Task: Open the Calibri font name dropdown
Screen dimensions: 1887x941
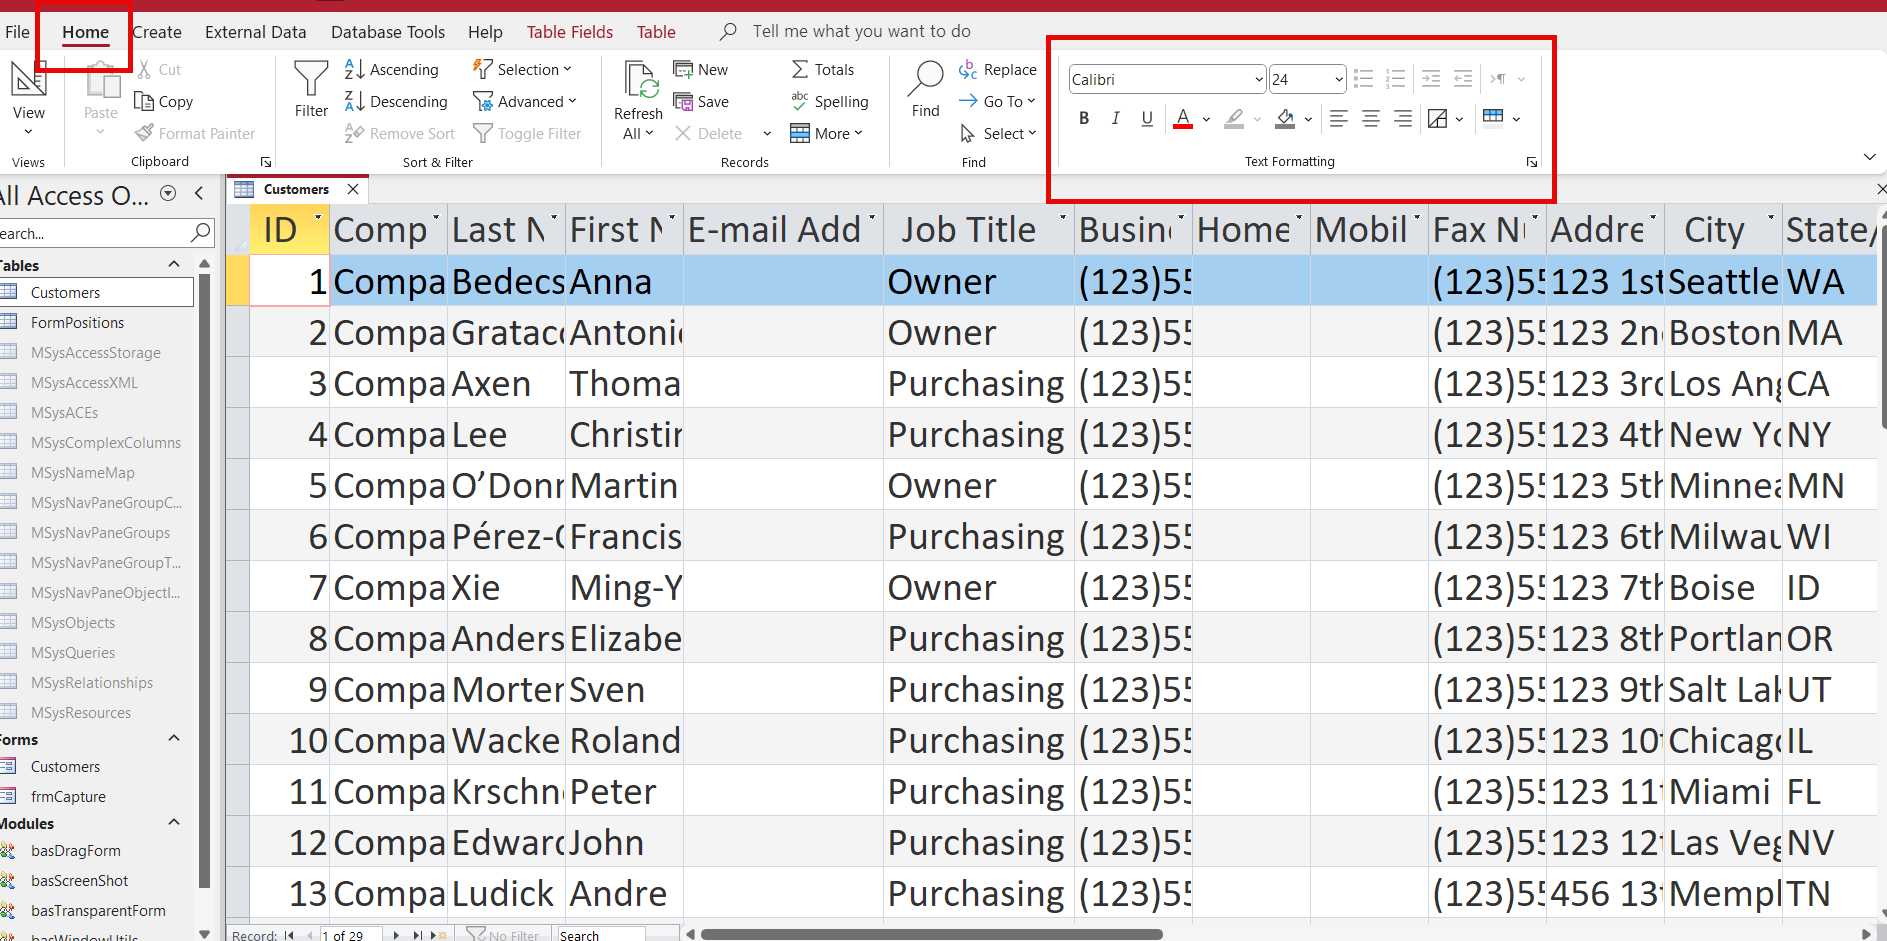Action: 1258,80
